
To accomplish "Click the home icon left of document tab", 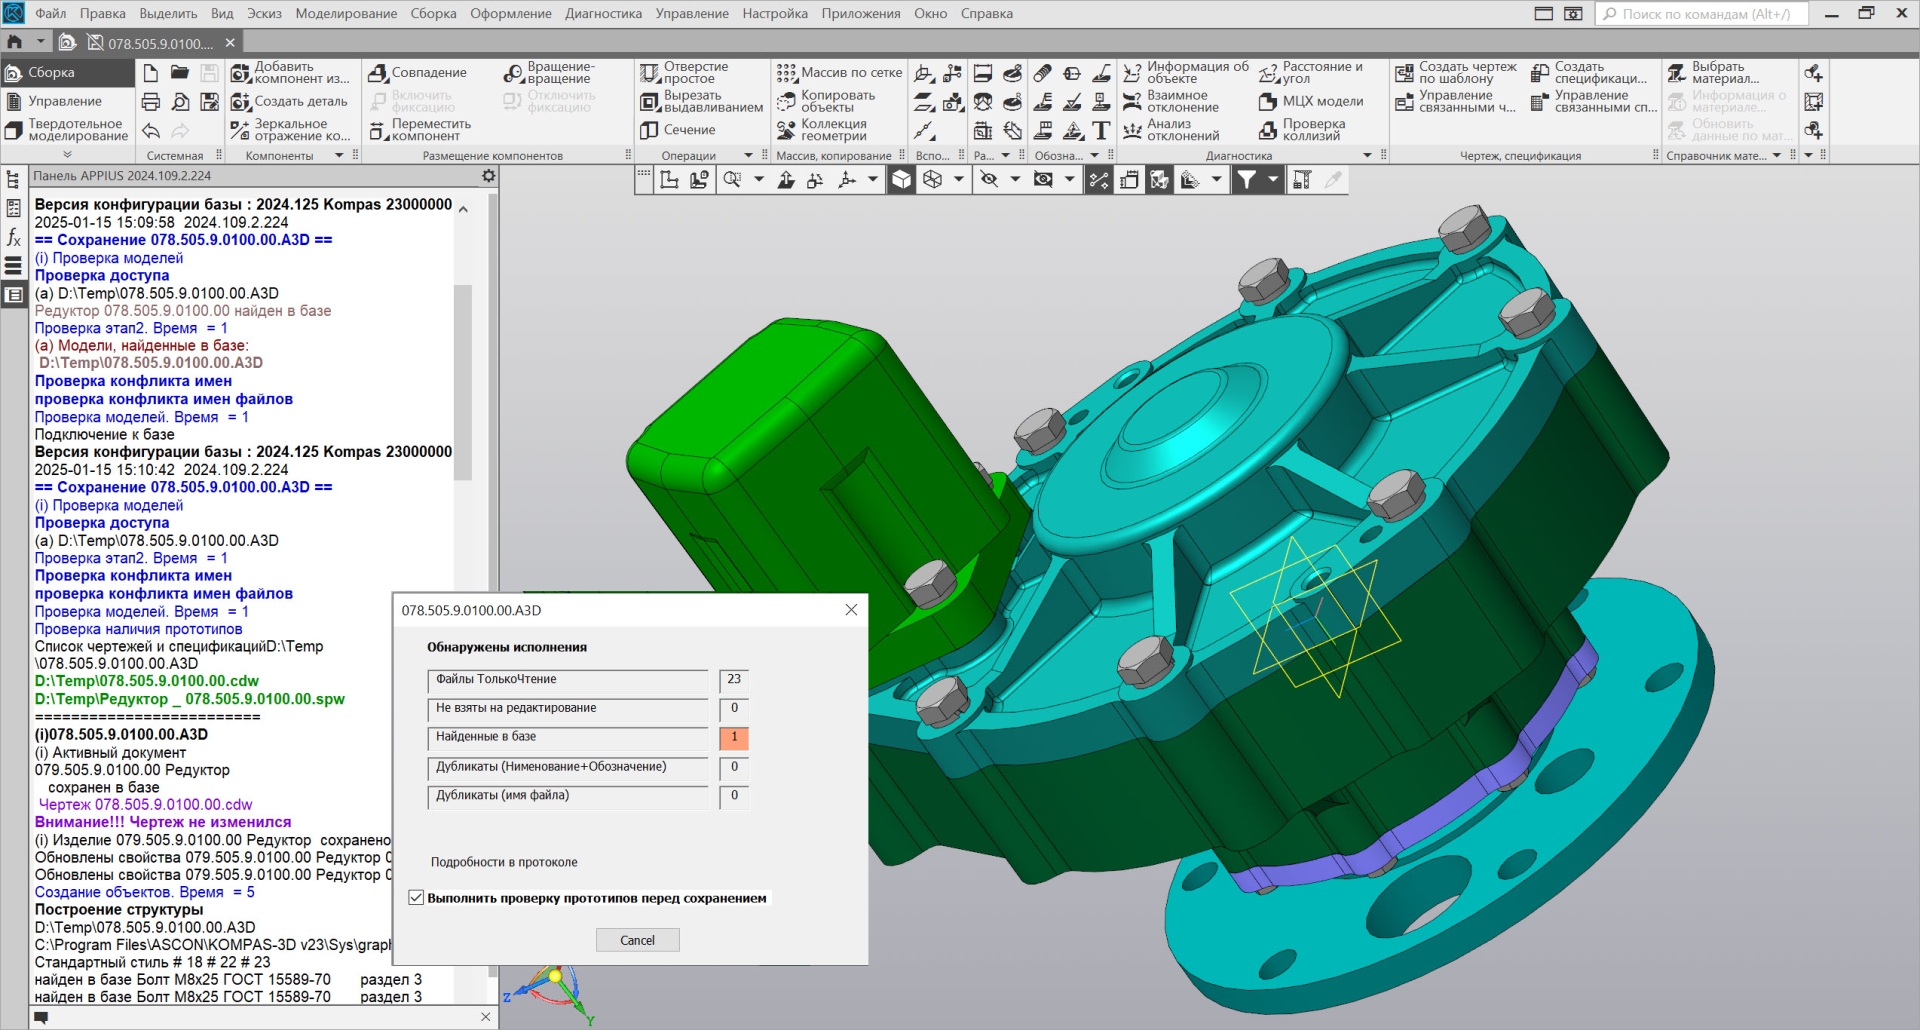I will [15, 43].
